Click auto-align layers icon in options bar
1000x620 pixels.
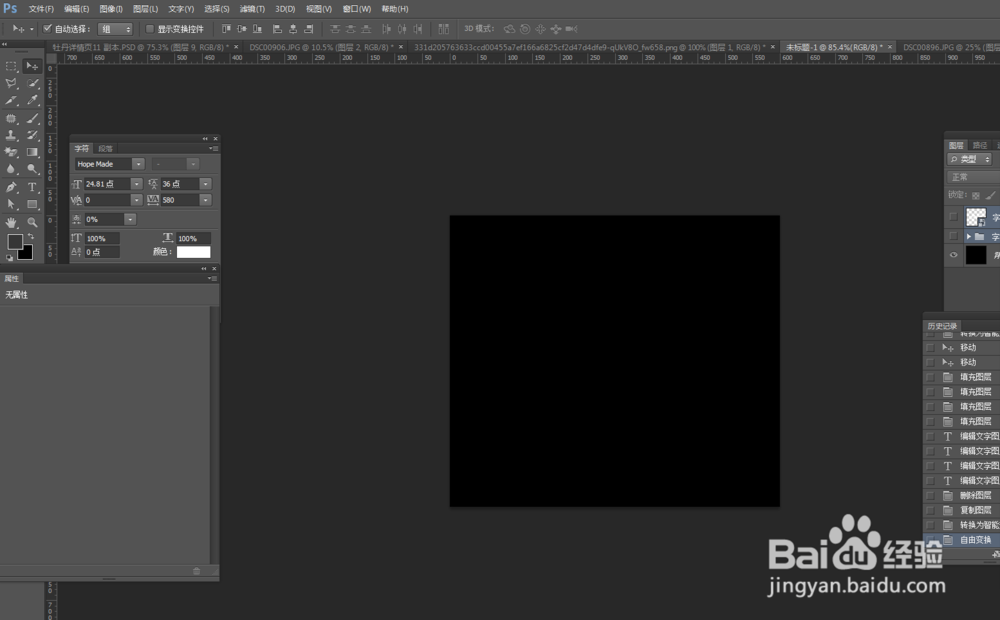click(444, 29)
